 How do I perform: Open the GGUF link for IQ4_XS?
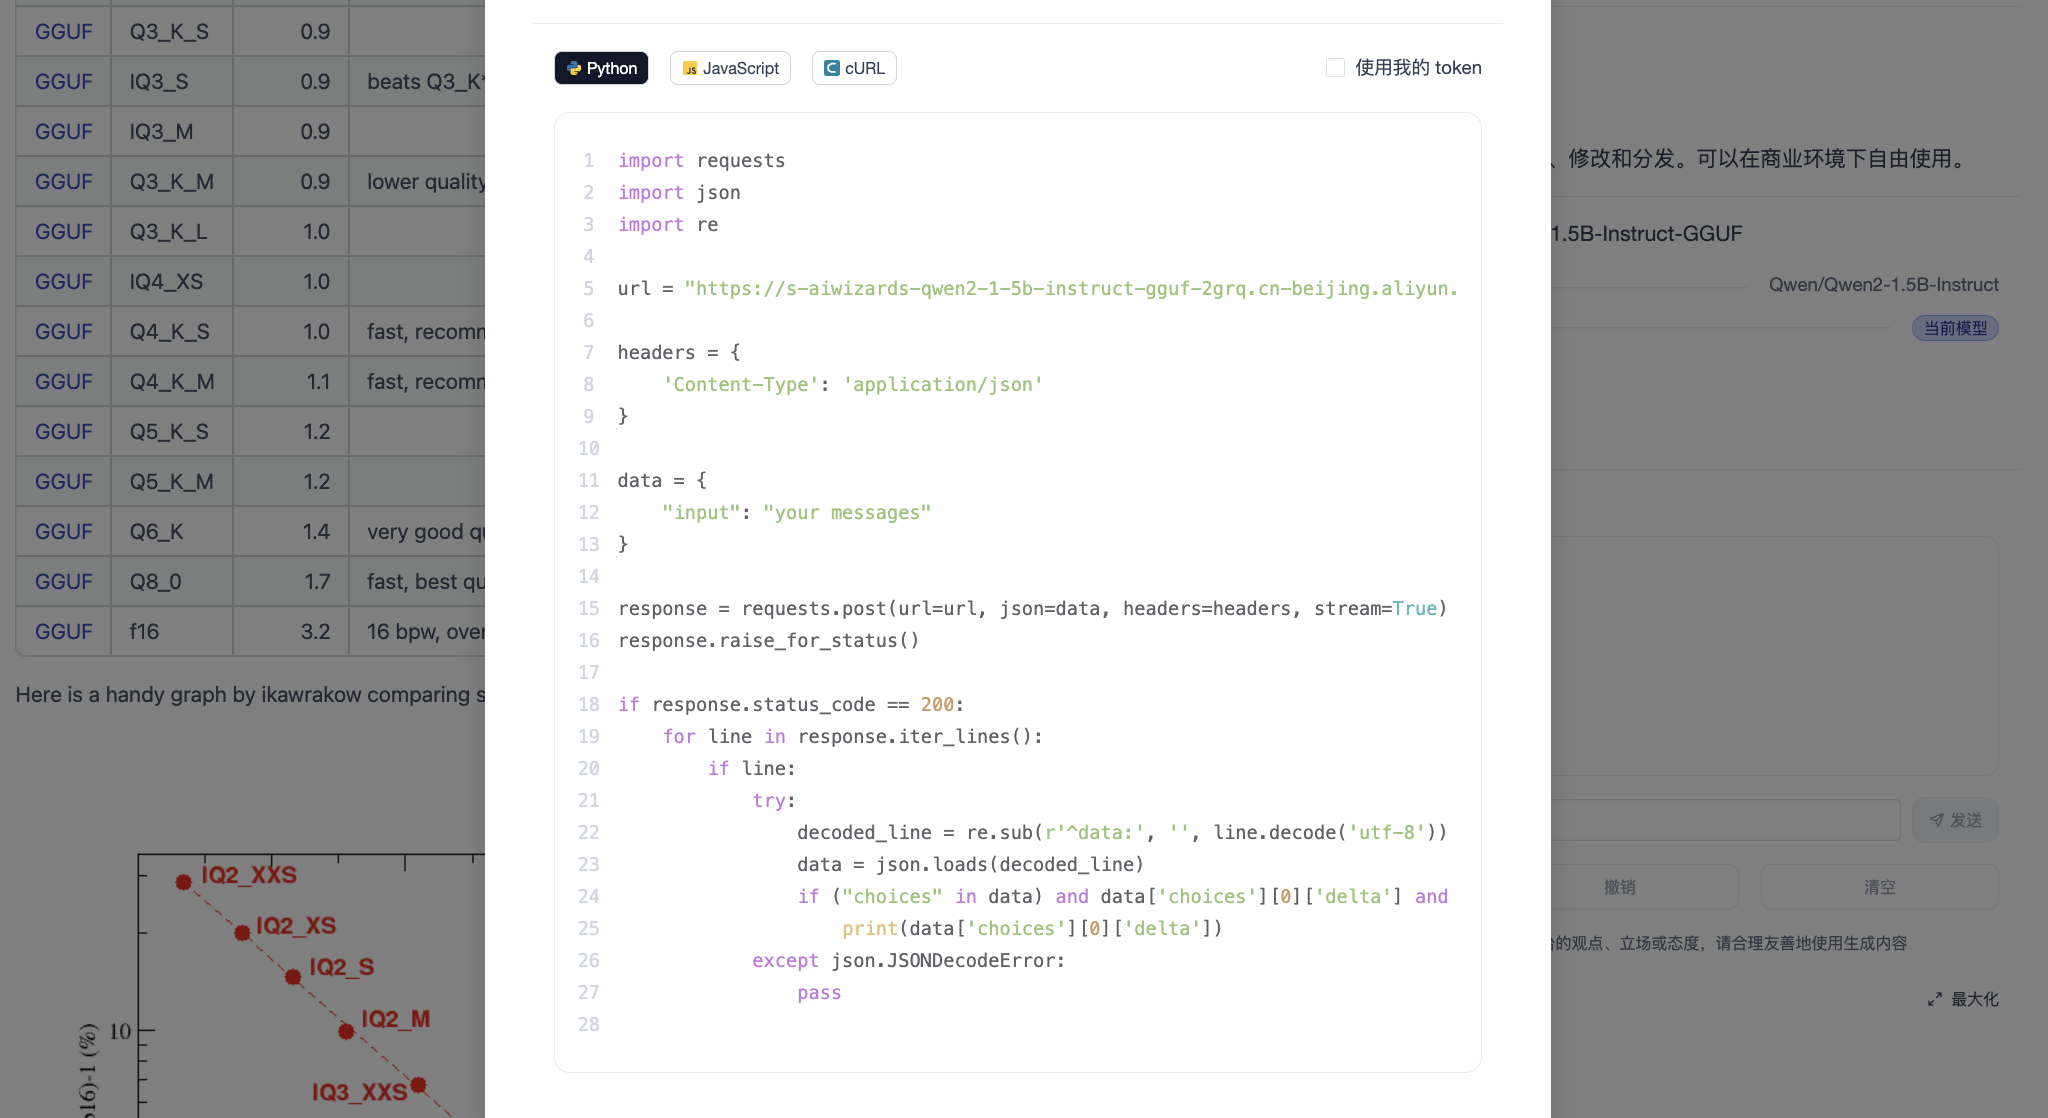pyautogui.click(x=63, y=281)
